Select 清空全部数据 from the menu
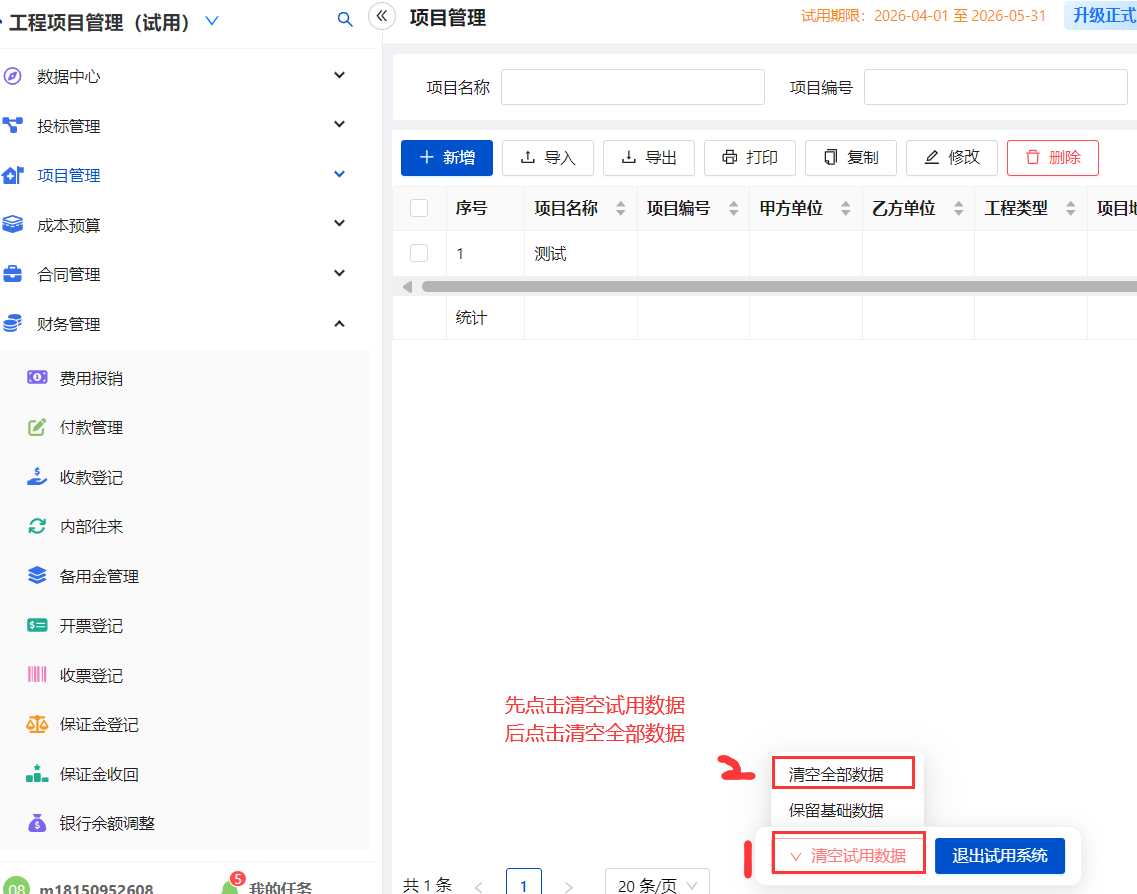 click(836, 774)
